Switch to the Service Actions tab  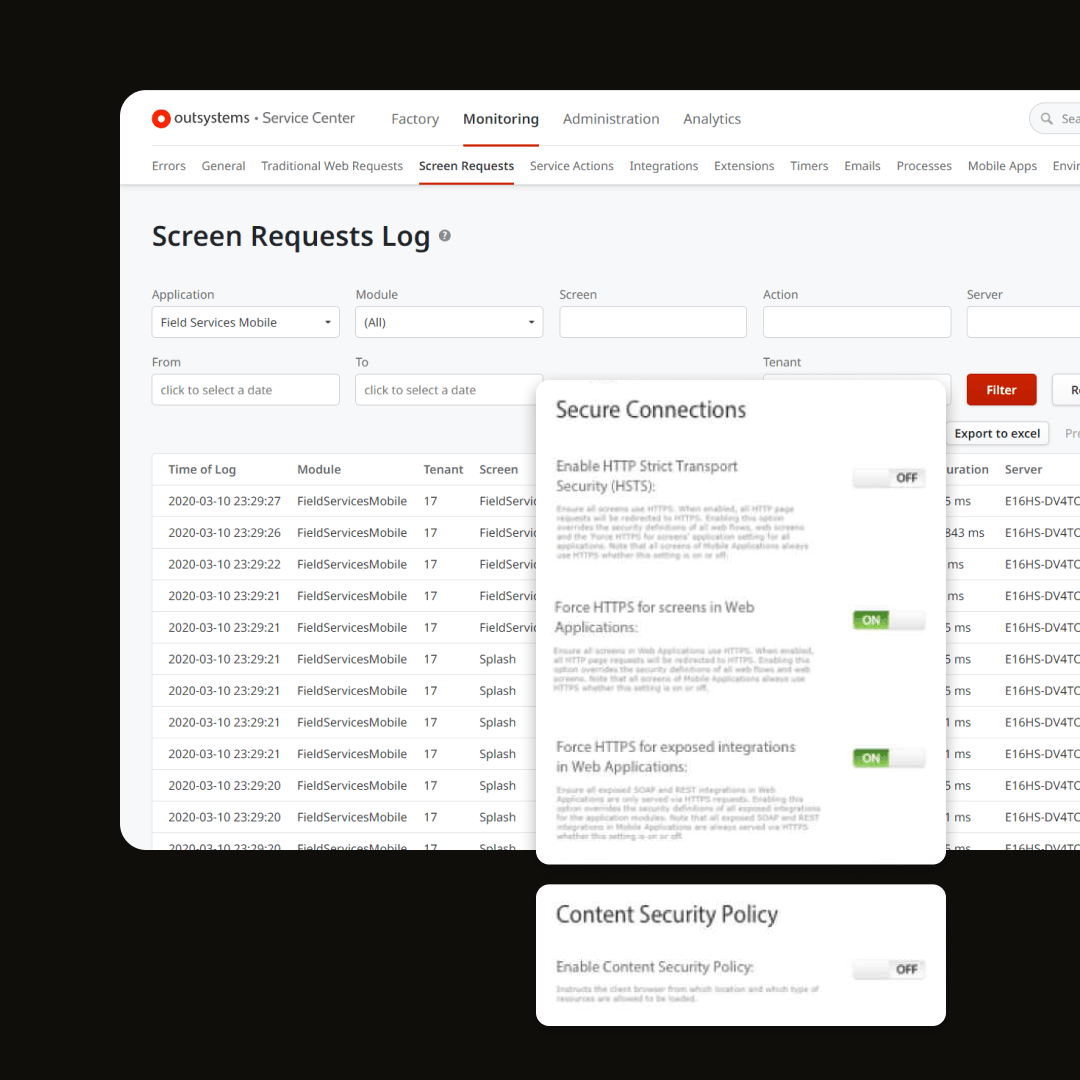pyautogui.click(x=572, y=166)
